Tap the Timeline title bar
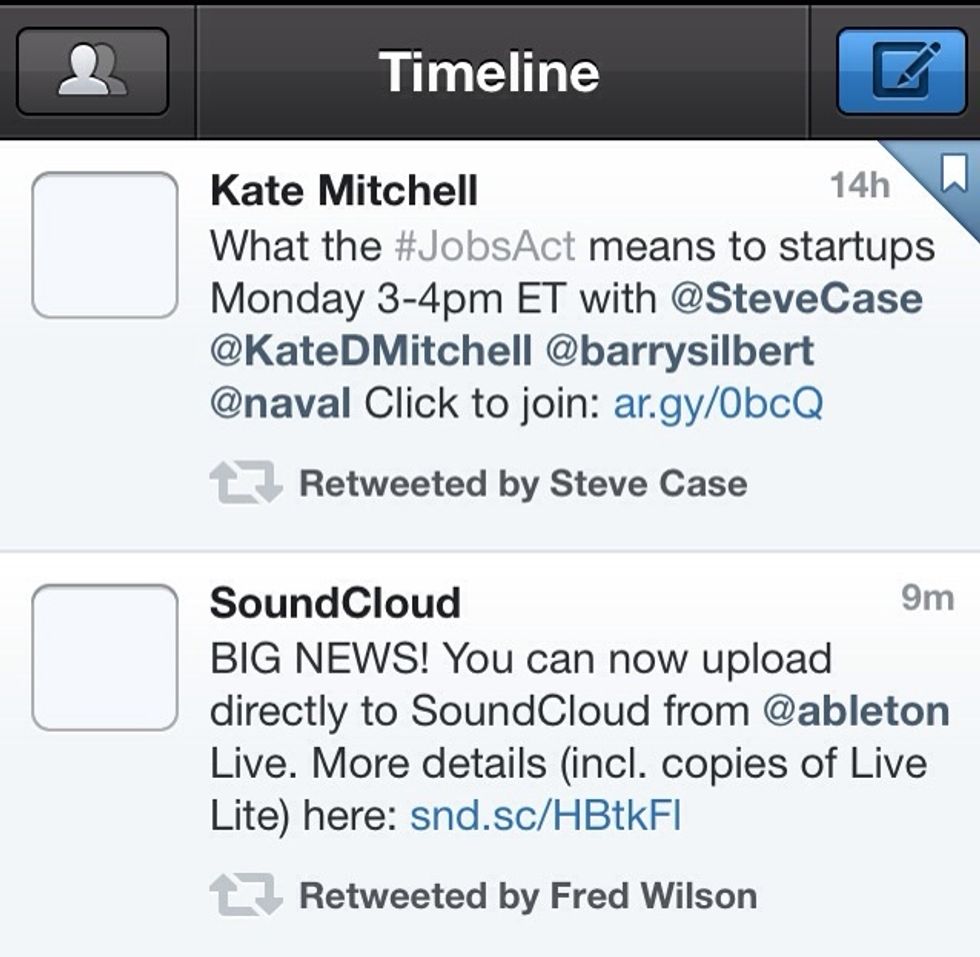The width and height of the screenshot is (980, 957). tap(489, 72)
